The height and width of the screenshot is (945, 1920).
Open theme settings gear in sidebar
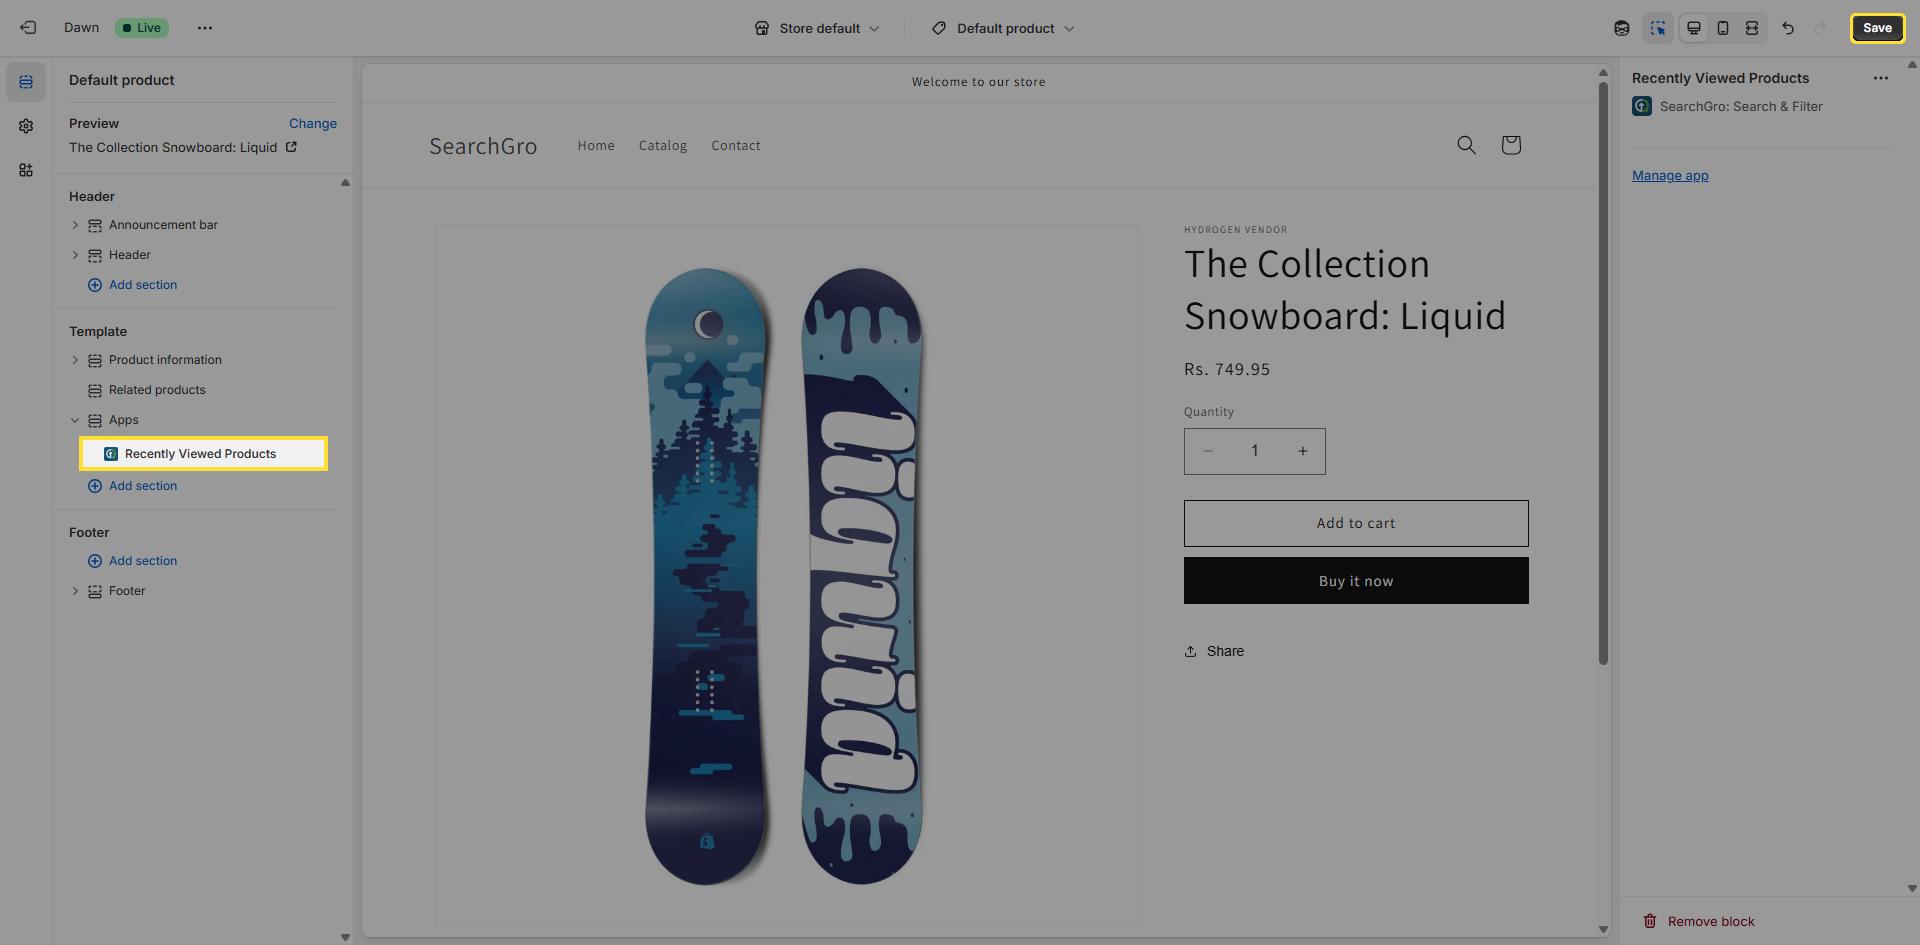26,126
